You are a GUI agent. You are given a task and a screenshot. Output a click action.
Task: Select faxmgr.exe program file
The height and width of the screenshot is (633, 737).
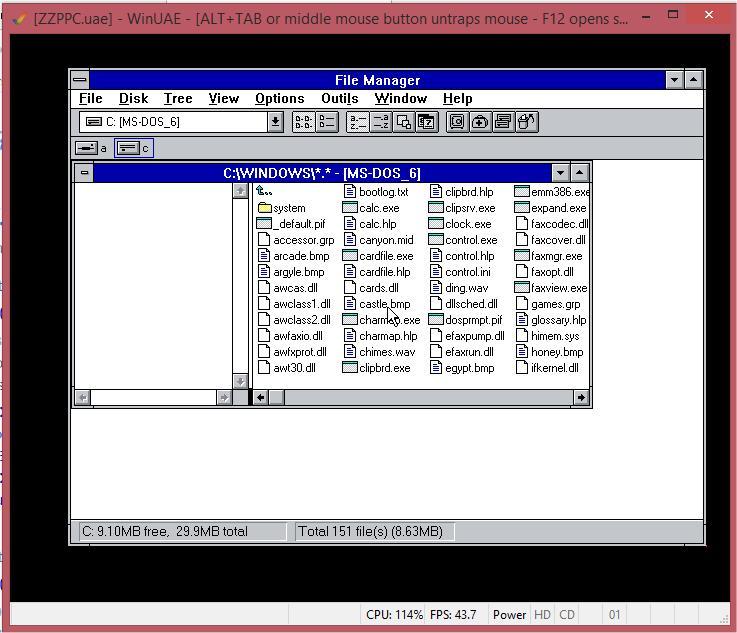(x=549, y=256)
